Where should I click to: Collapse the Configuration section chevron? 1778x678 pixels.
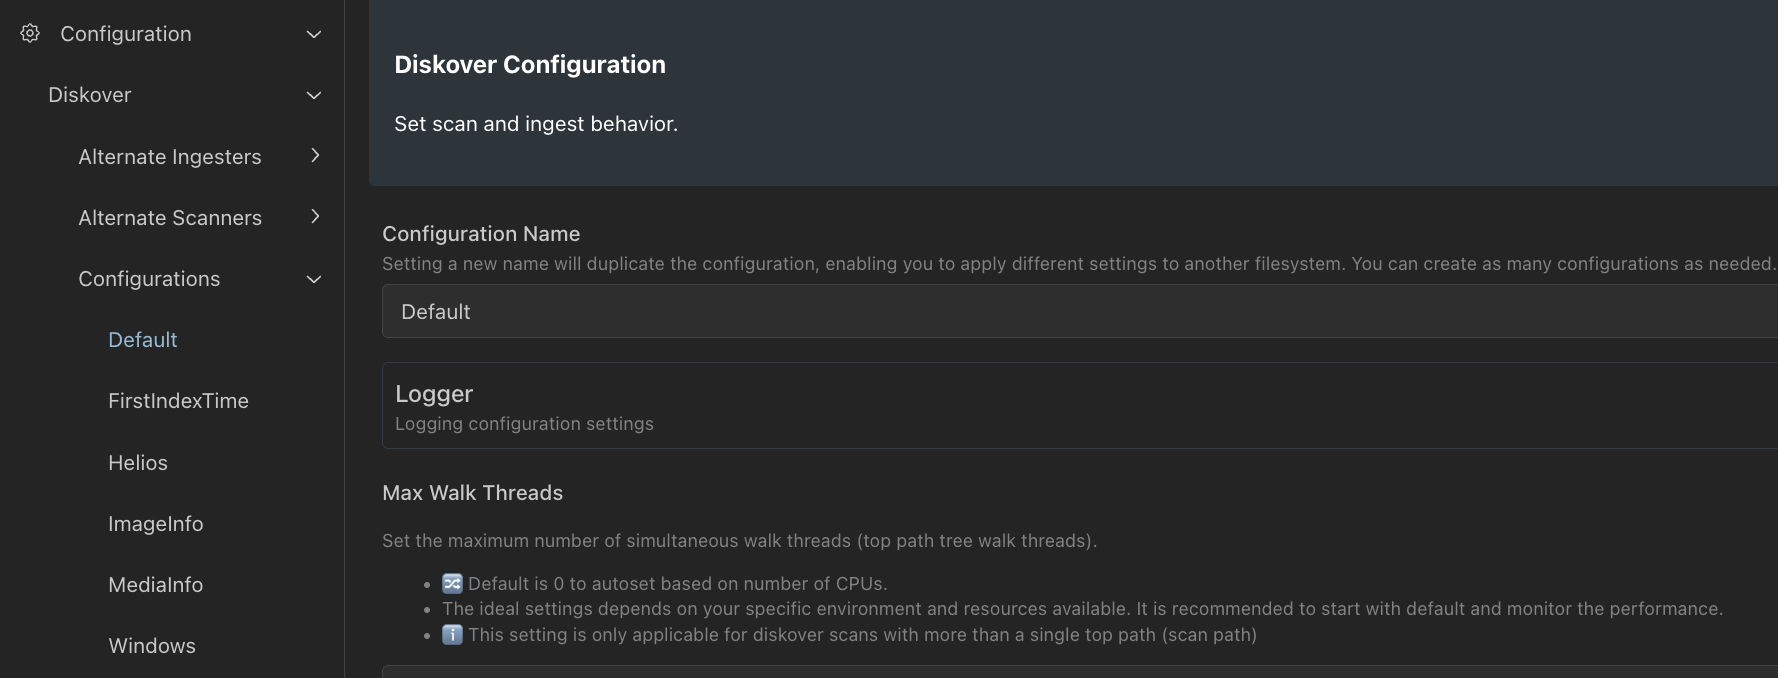pyautogui.click(x=314, y=34)
